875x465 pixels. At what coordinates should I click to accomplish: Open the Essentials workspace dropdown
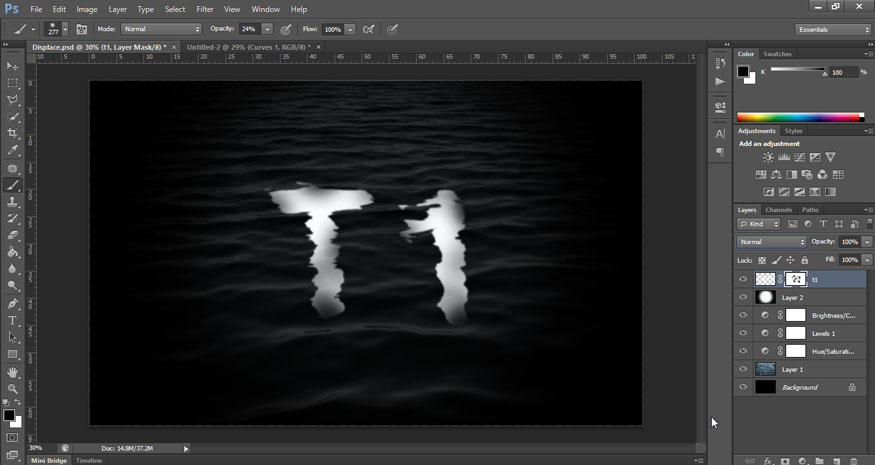click(x=832, y=29)
